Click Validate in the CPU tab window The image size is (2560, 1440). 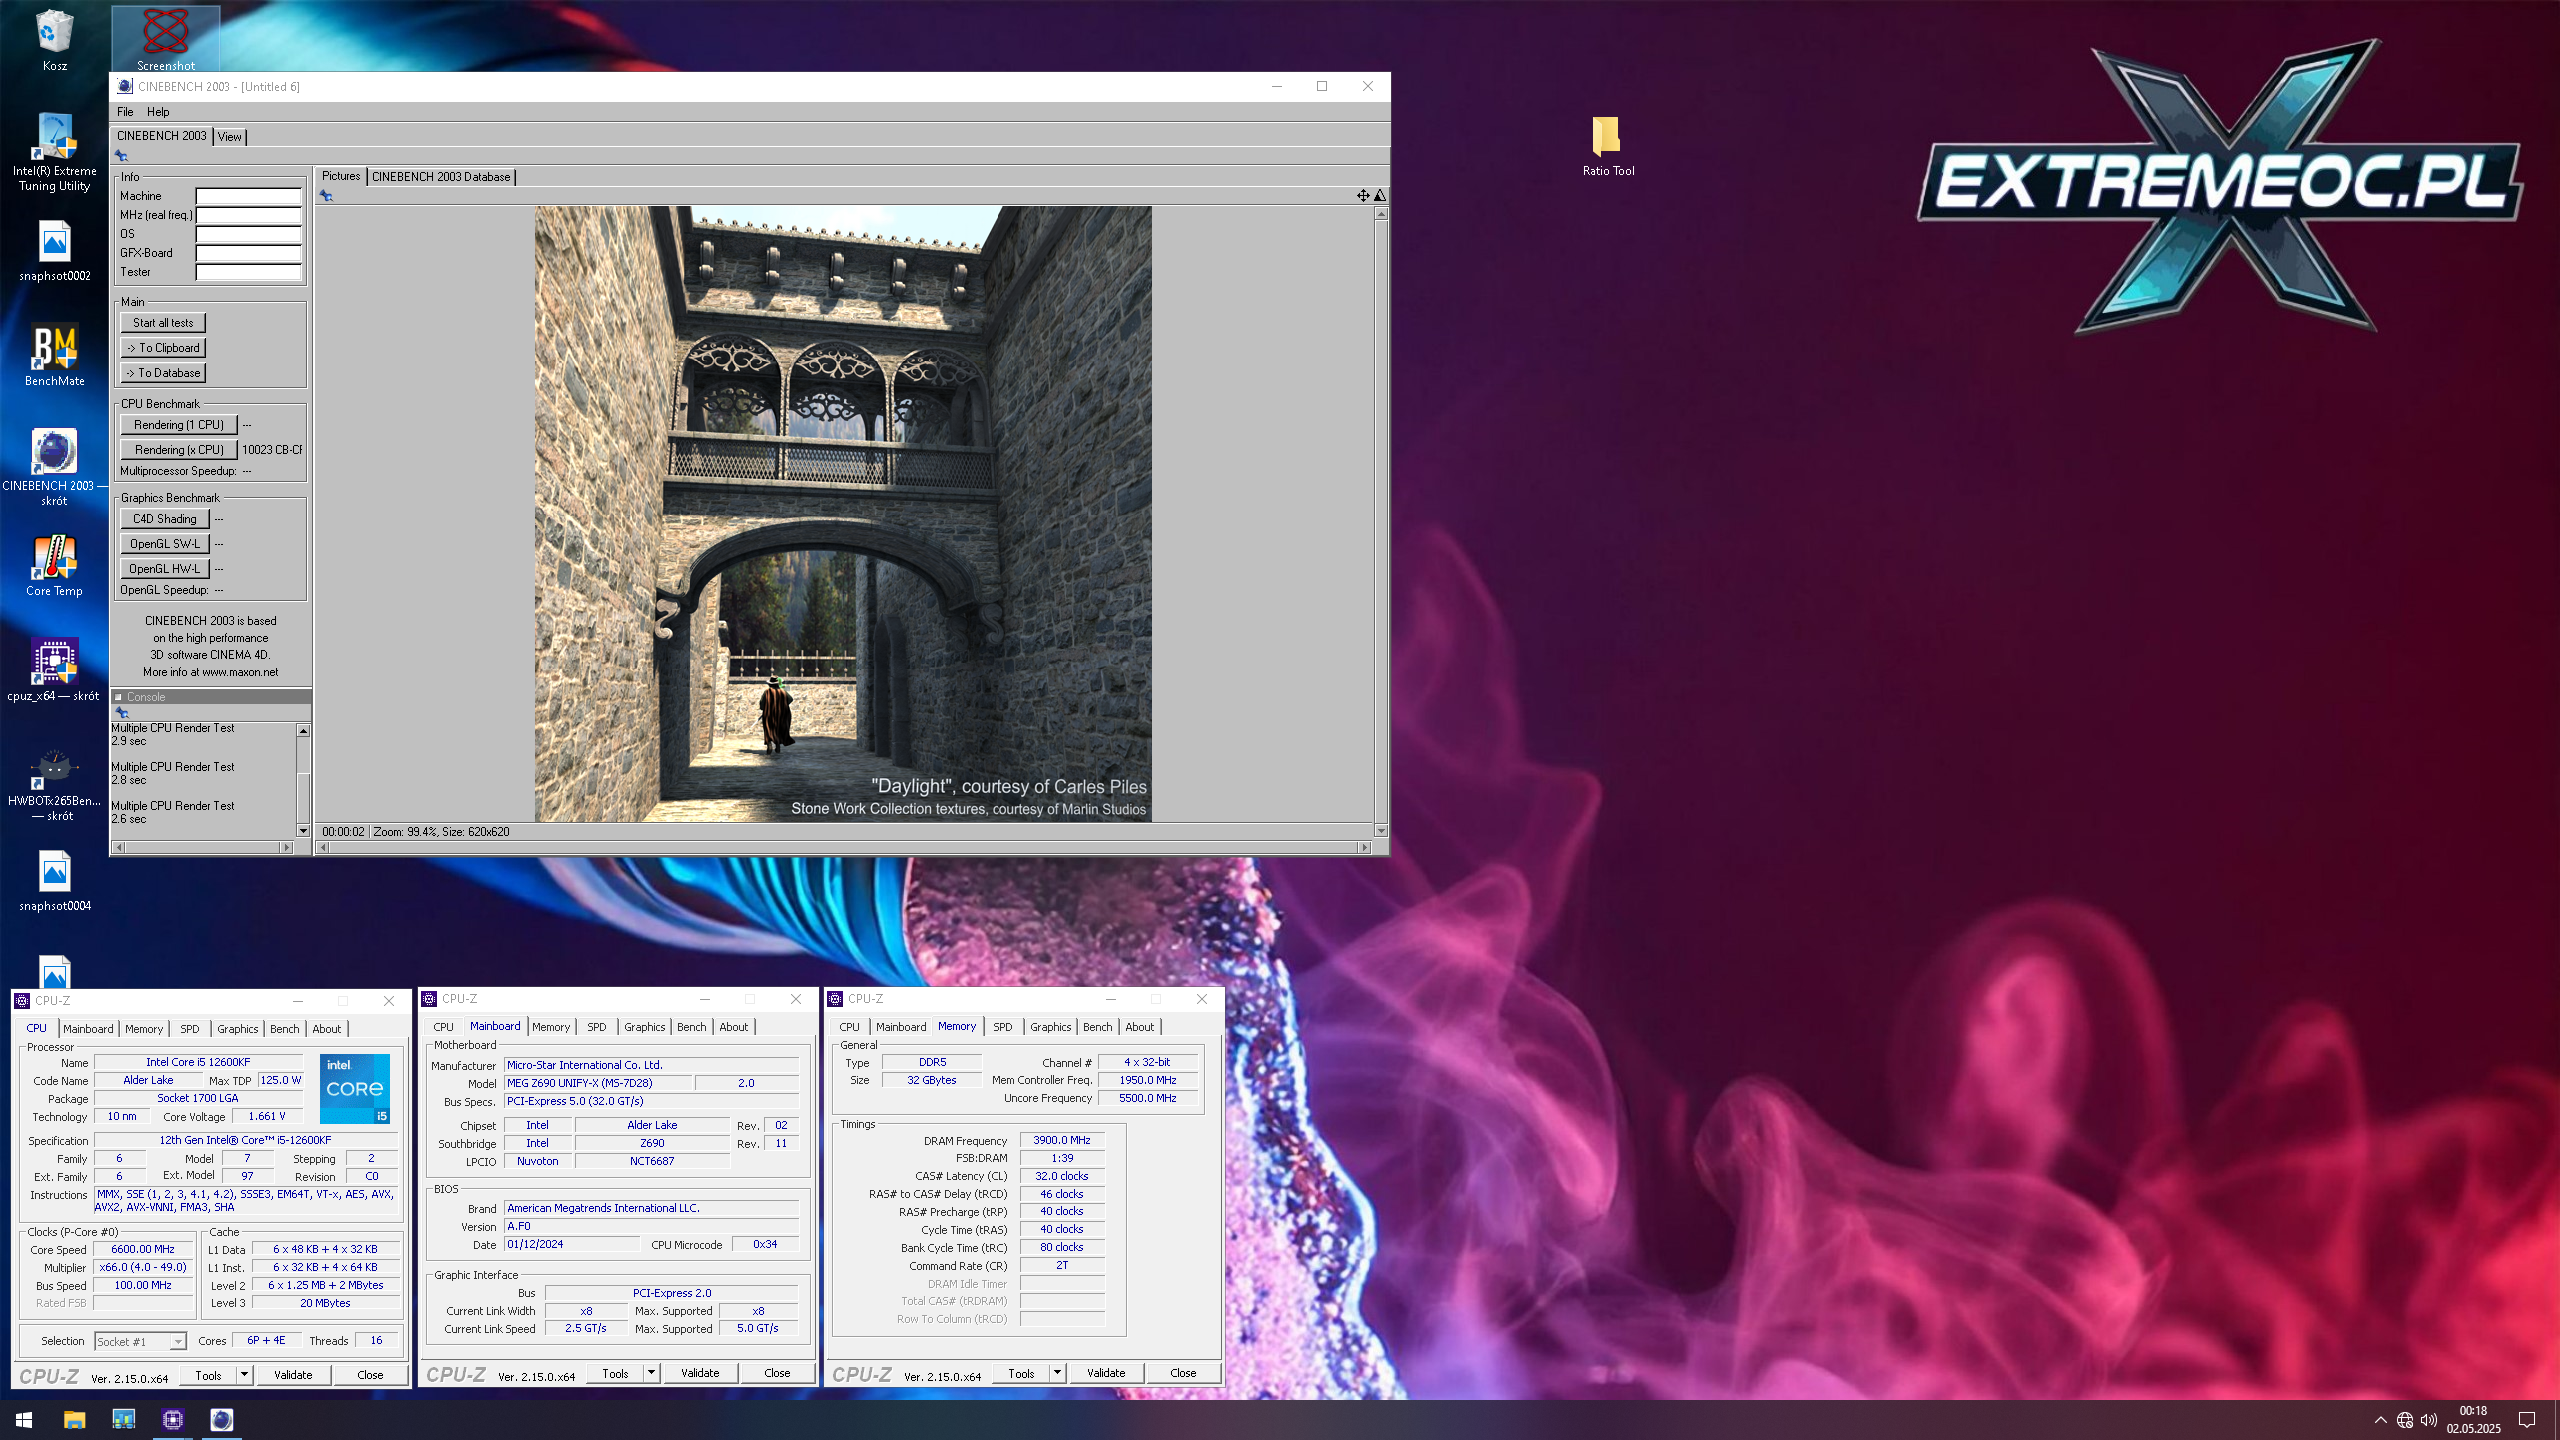(293, 1375)
